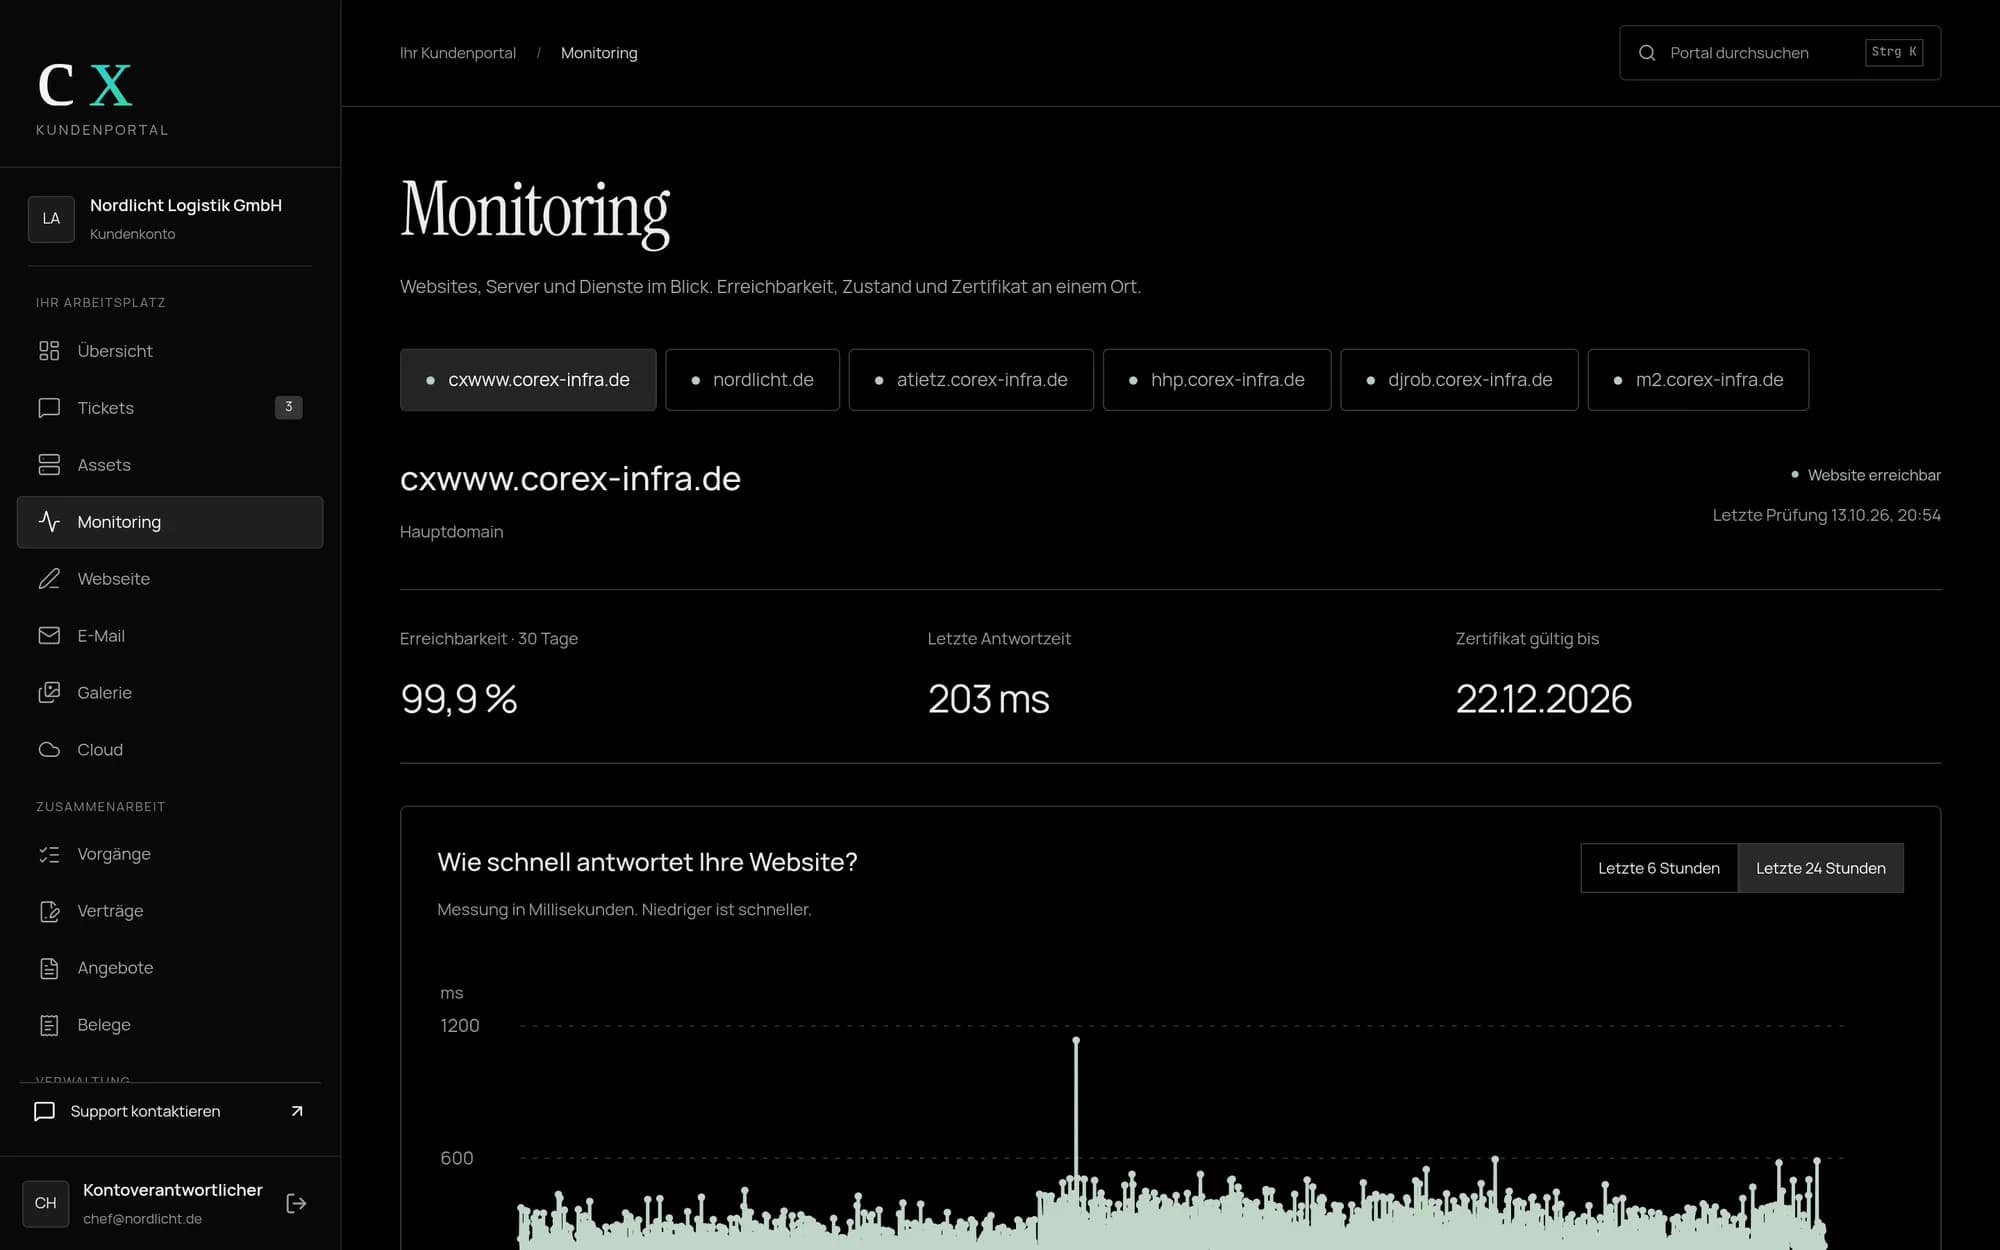Open Ihr Kundenportal breadcrumb link

point(458,53)
